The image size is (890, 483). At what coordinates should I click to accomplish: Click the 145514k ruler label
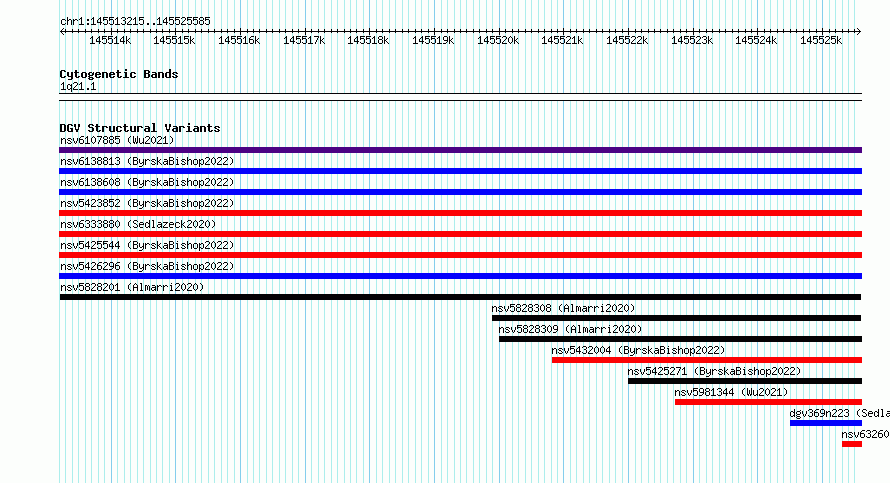(110, 41)
